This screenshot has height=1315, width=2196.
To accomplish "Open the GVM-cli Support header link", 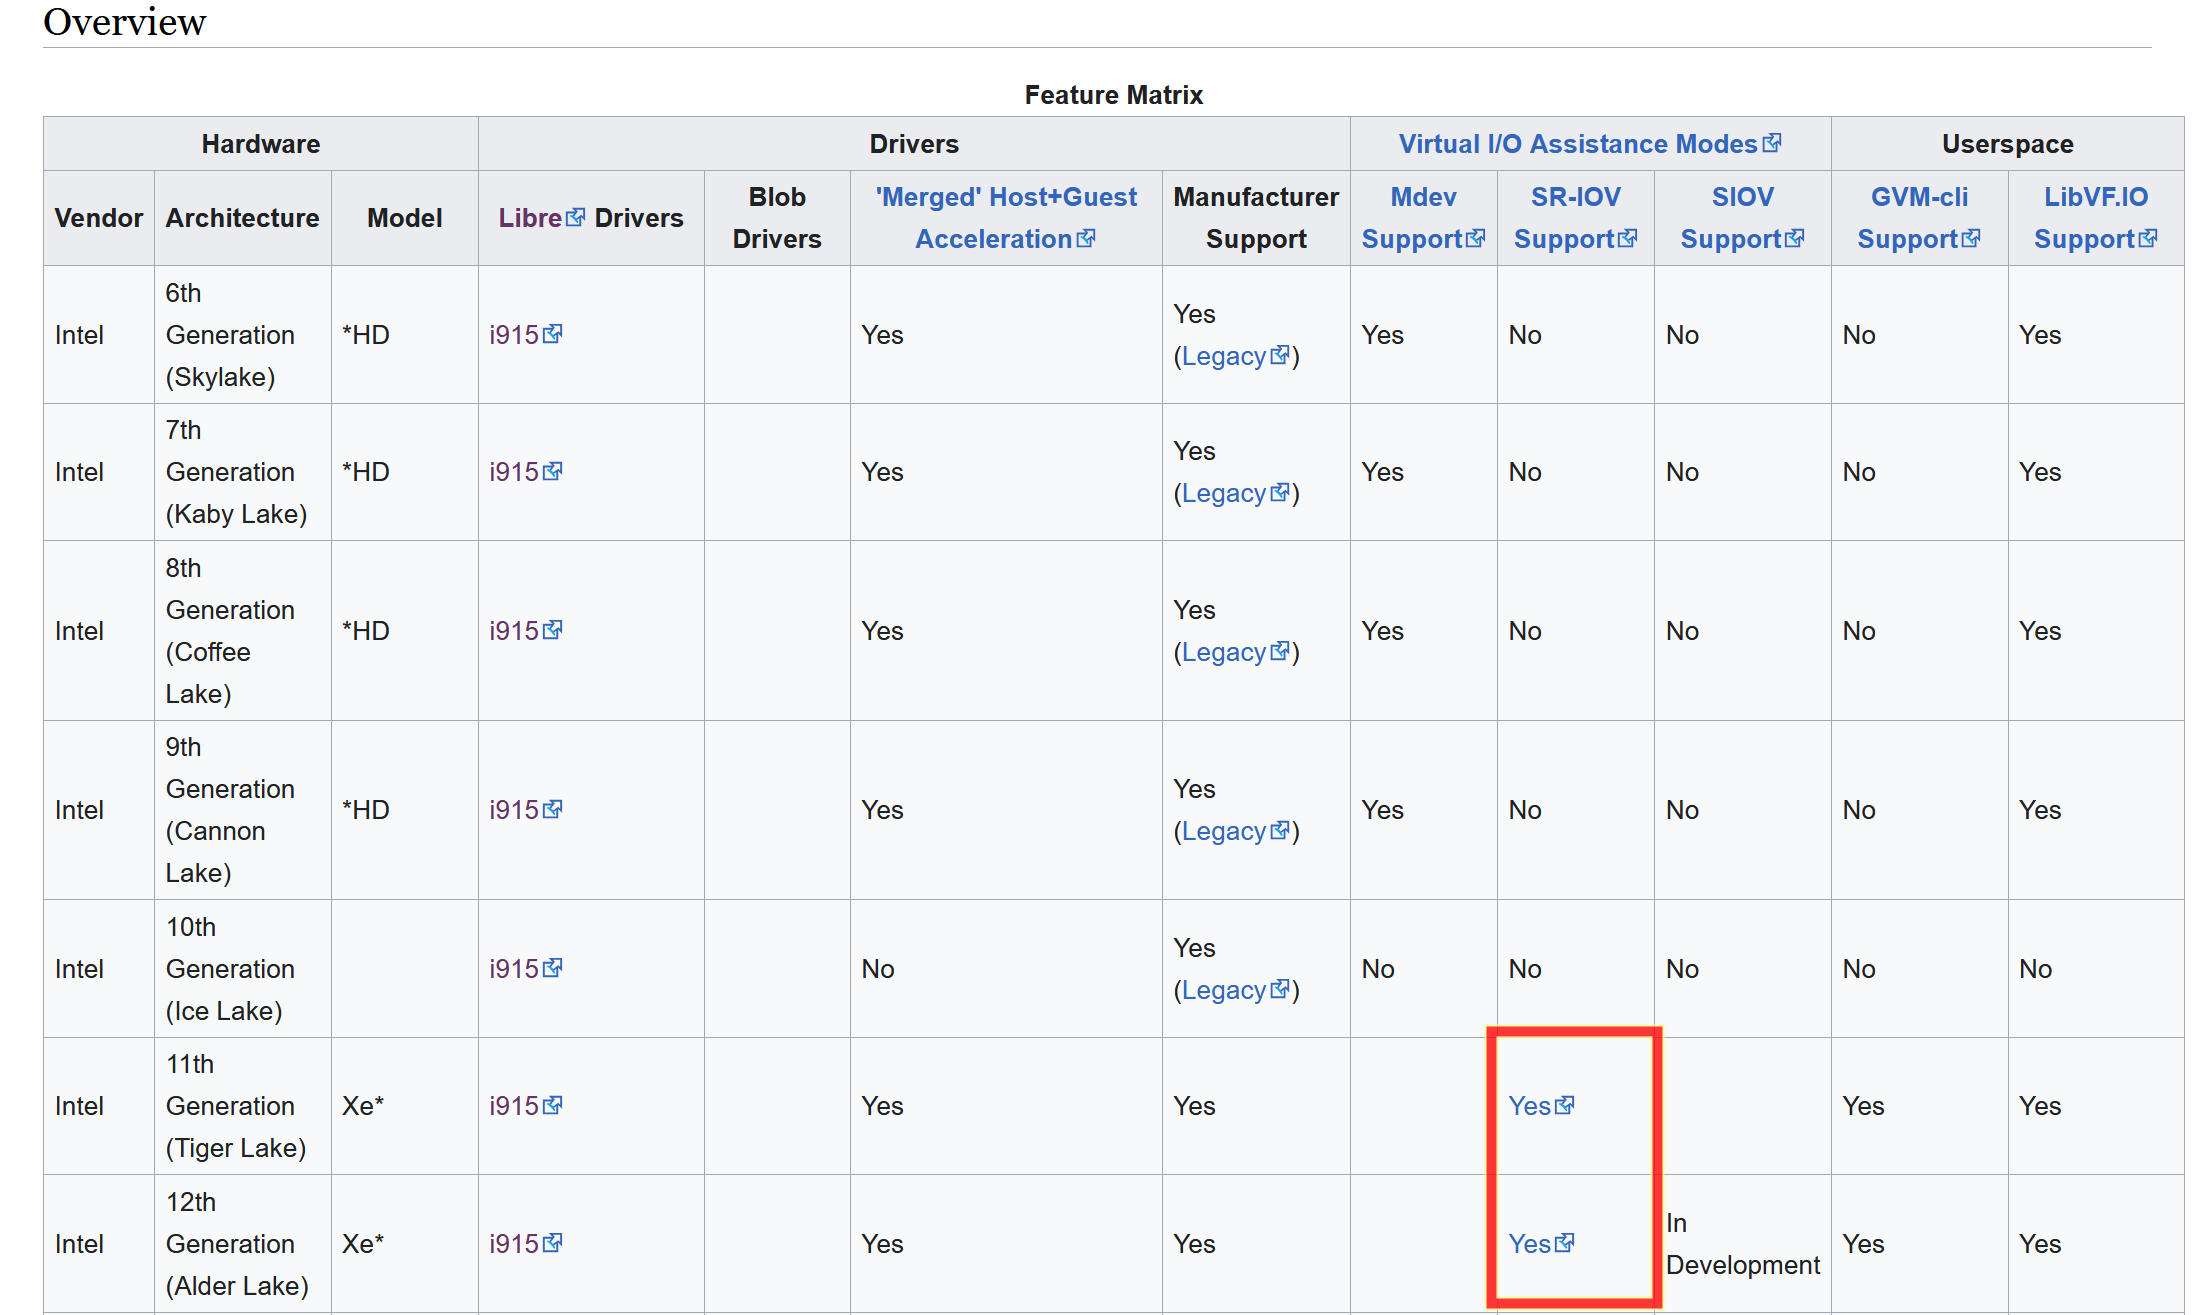I will pos(1919,218).
